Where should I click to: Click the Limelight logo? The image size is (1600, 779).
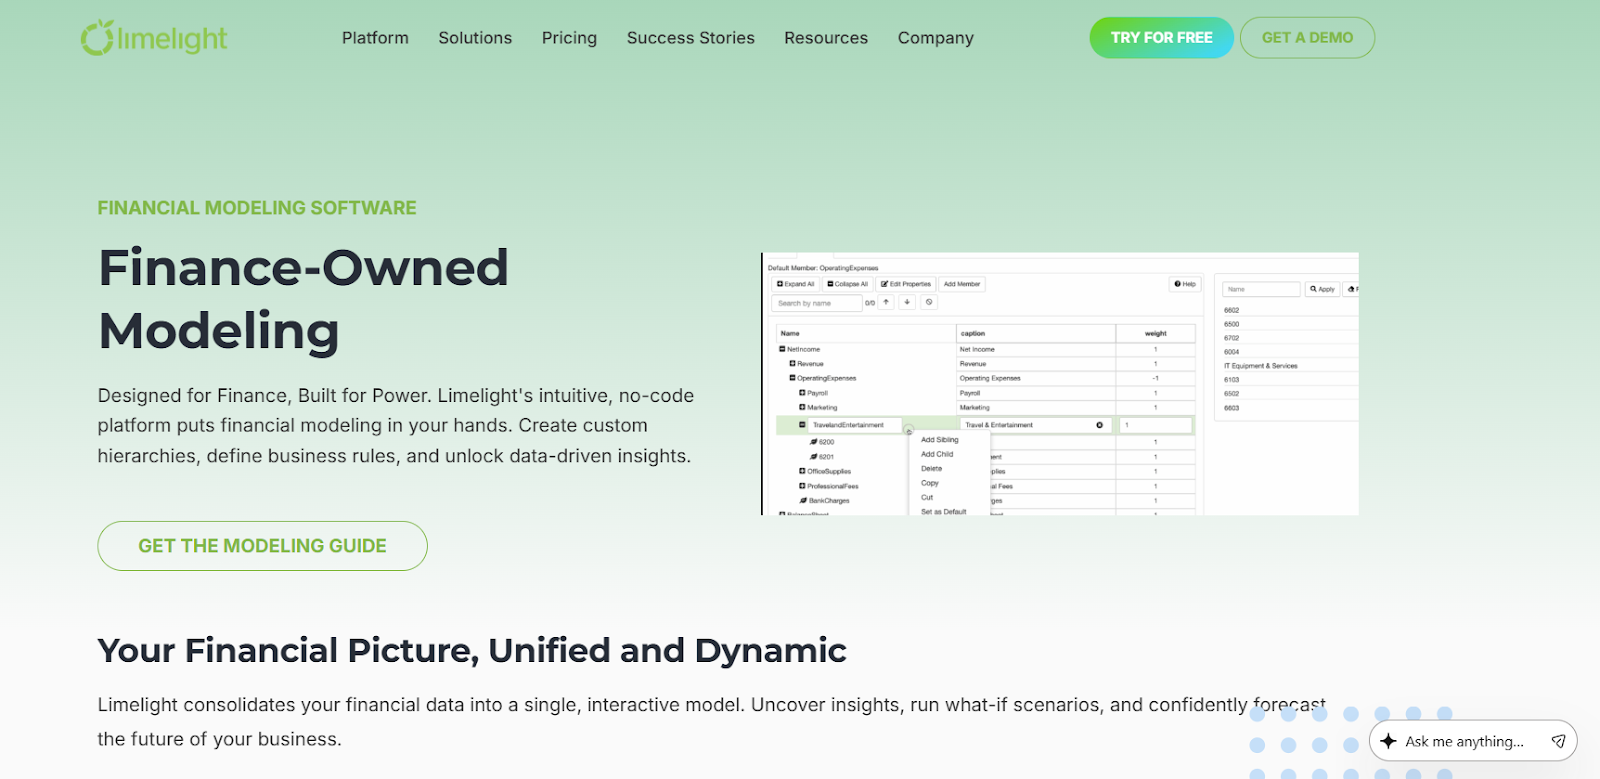coord(154,38)
